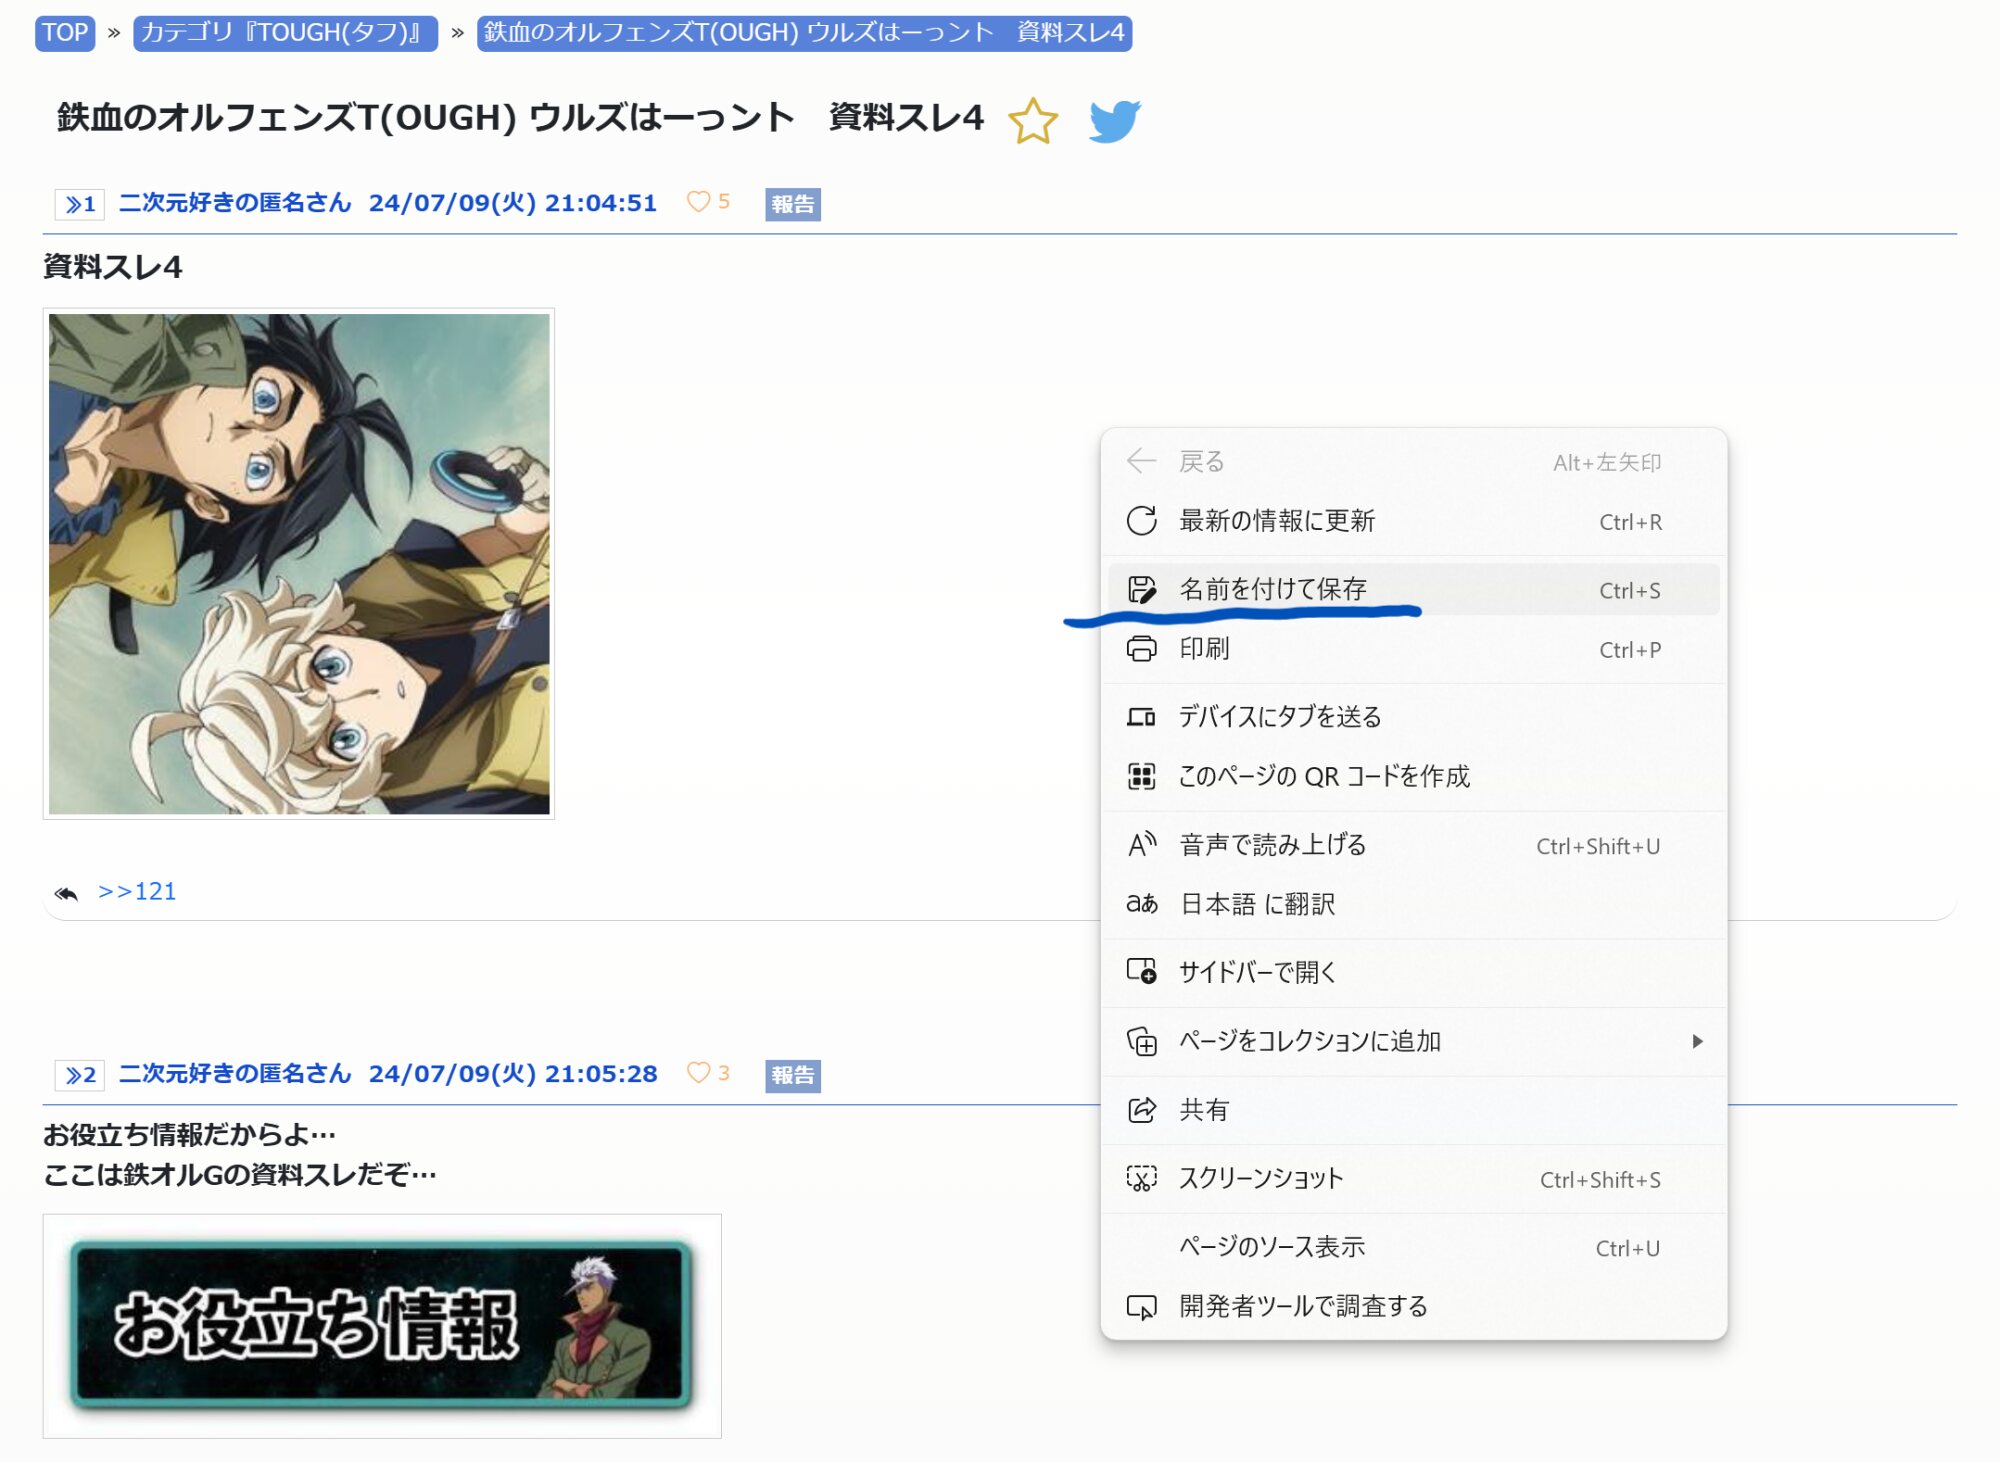Toggle the heart like on post 2

[x=698, y=1073]
